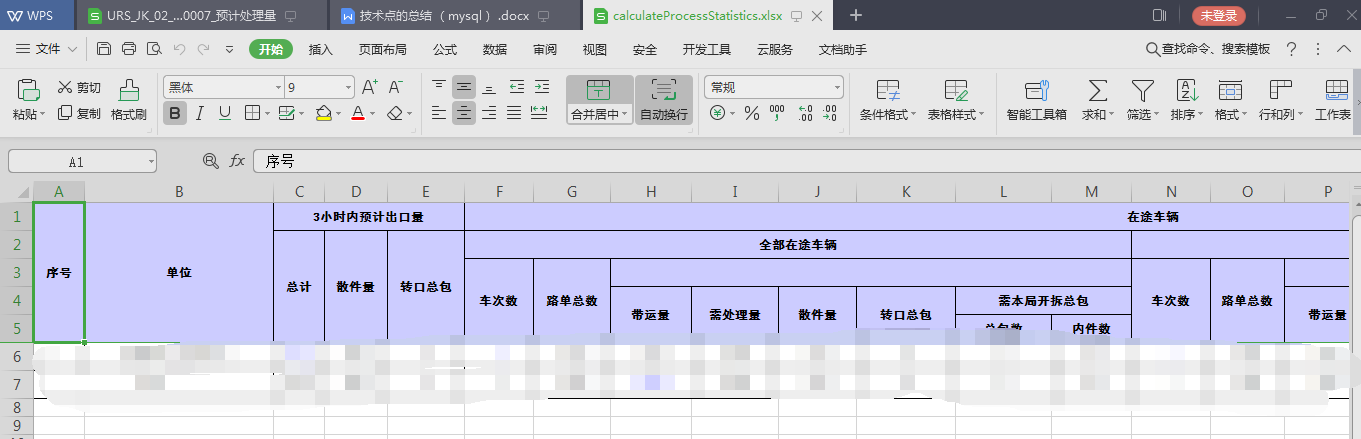Viewport: 1361px width, 439px height.
Task: Open the Sort (排序) dropdown
Action: tap(1187, 100)
